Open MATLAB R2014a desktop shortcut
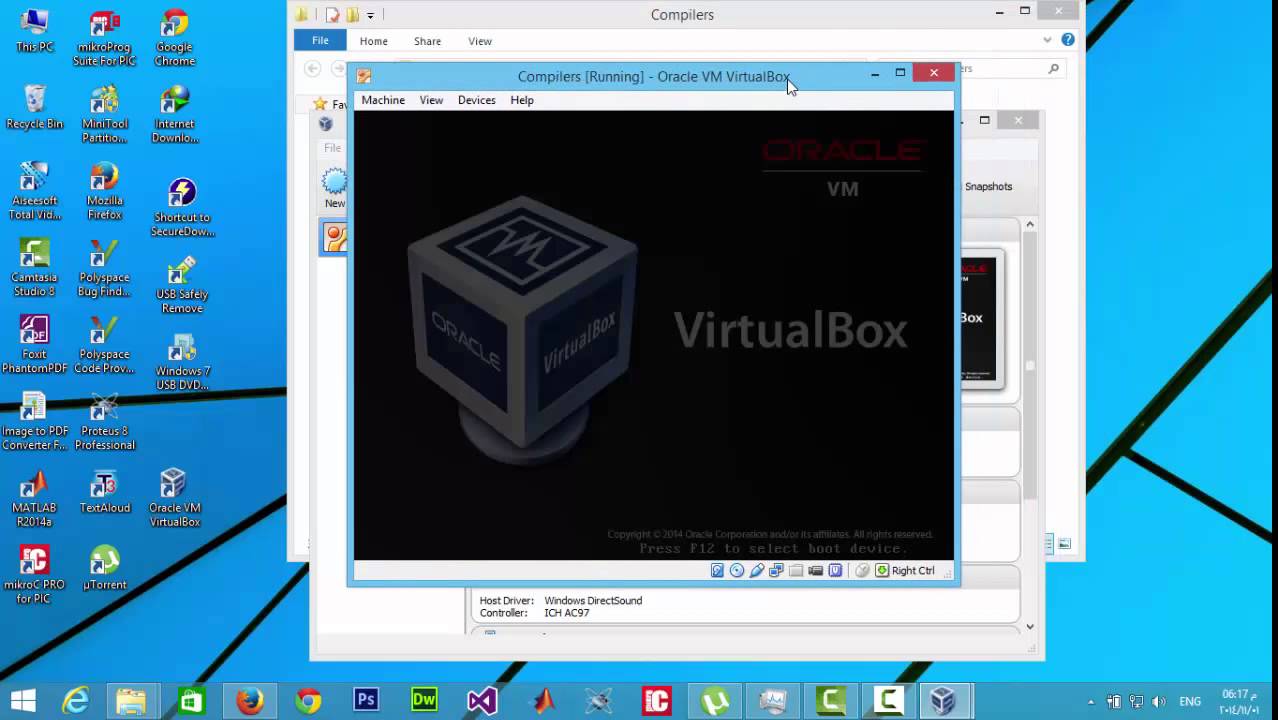Viewport: 1278px width, 720px height. (x=34, y=498)
